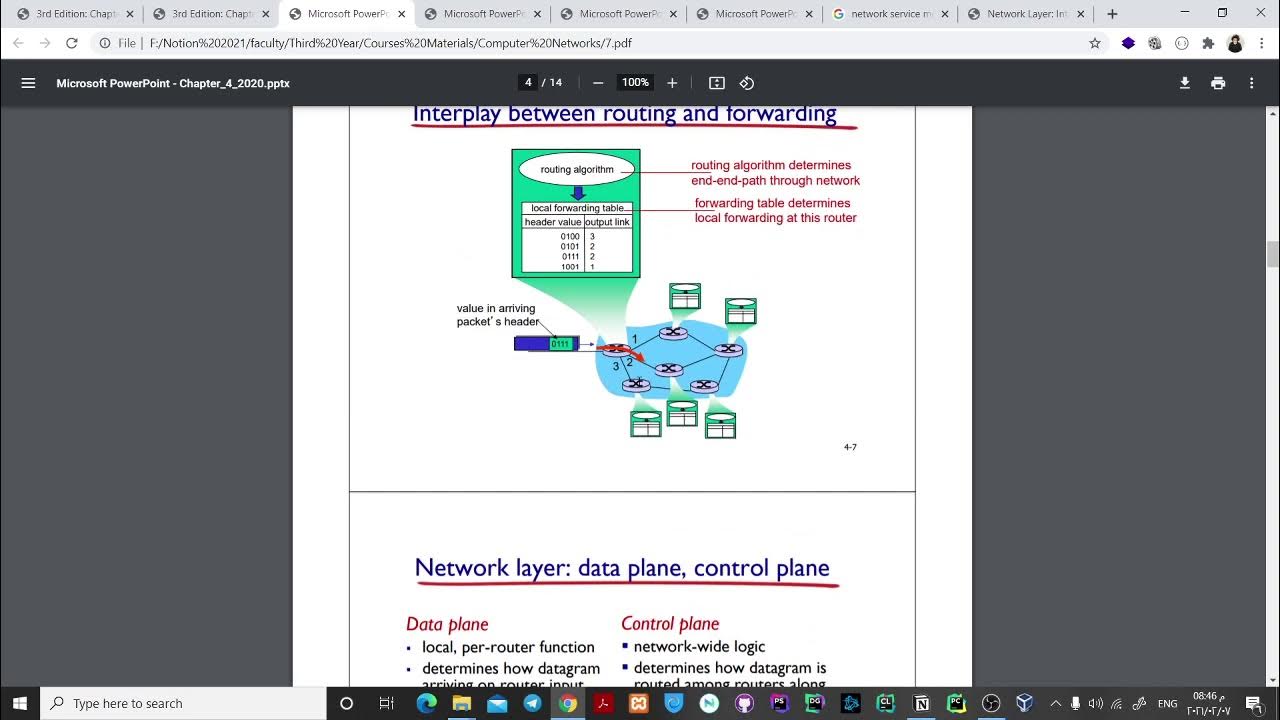
Task: Click the fit to page icon
Action: 717,83
